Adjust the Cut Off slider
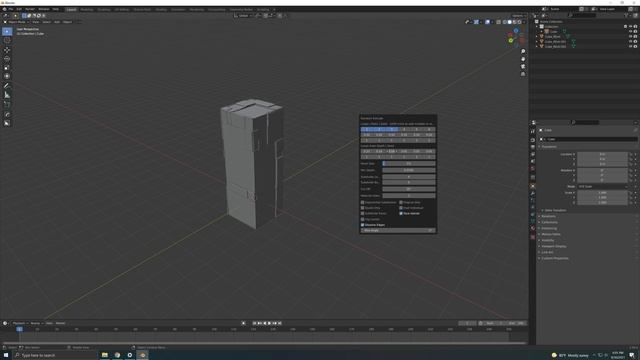 409,189
